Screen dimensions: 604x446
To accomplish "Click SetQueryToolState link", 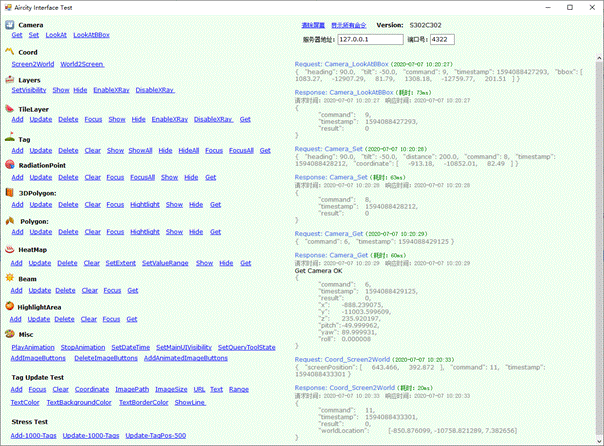I will (x=247, y=347).
